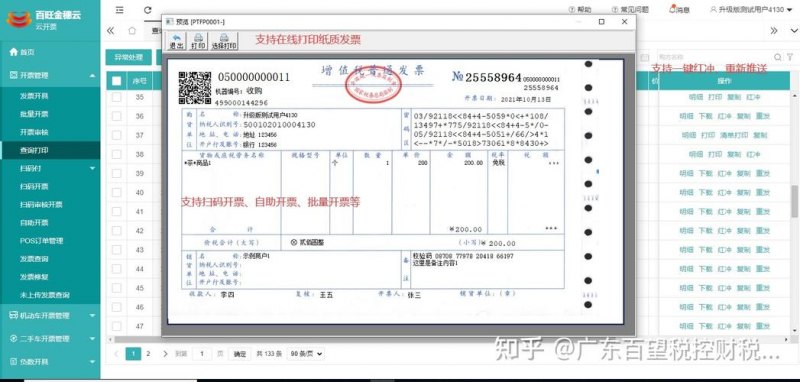Click the 操作 column header
Image resolution: width=800 pixels, height=382 pixels.
pyautogui.click(x=724, y=81)
